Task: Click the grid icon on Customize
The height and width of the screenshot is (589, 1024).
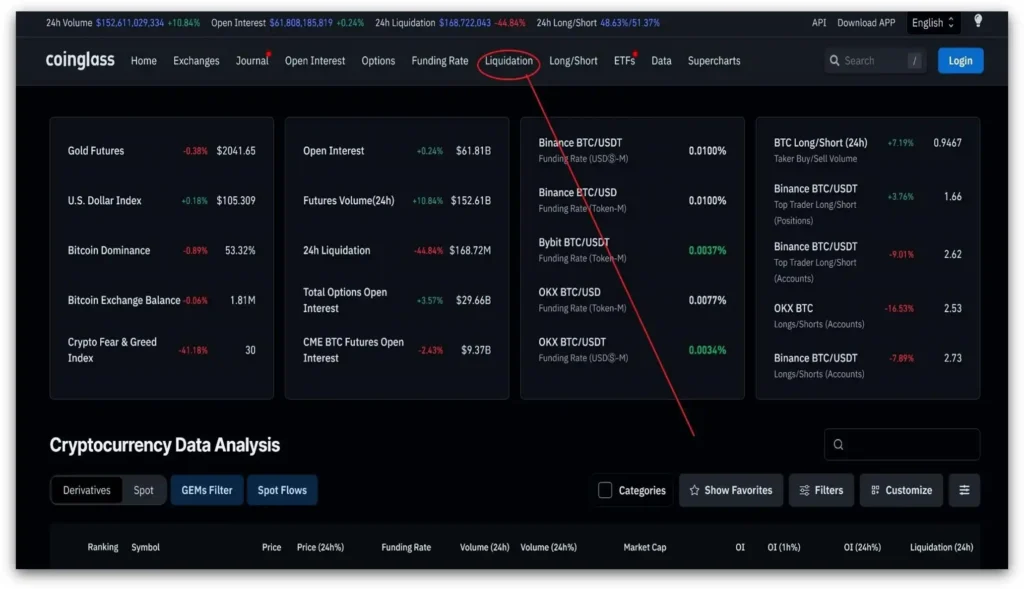Action: coord(875,490)
